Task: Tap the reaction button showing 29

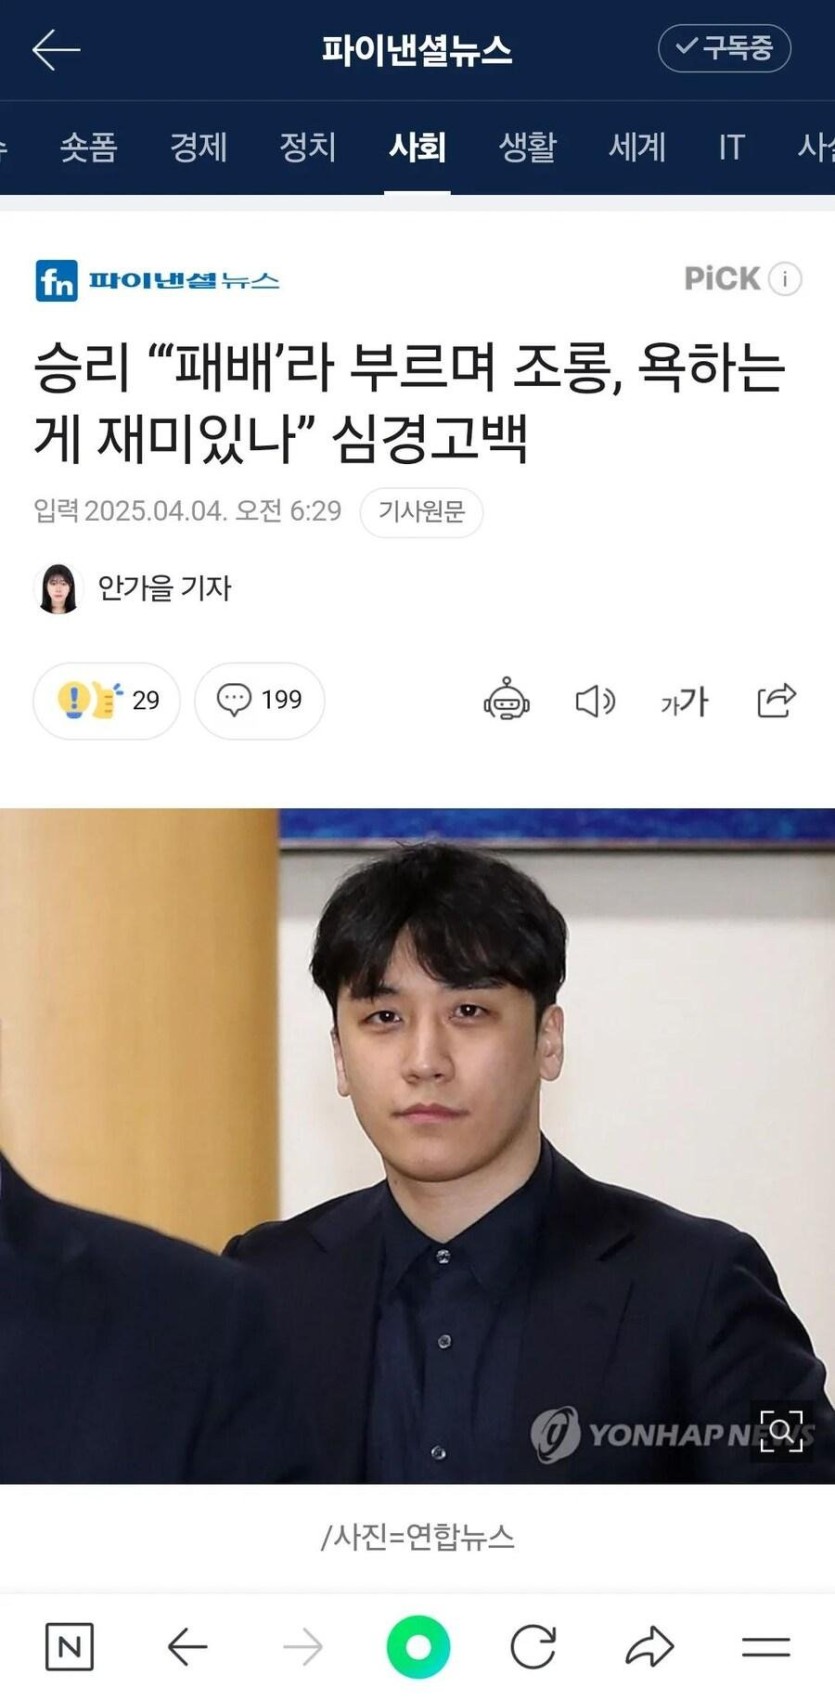Action: click(107, 700)
